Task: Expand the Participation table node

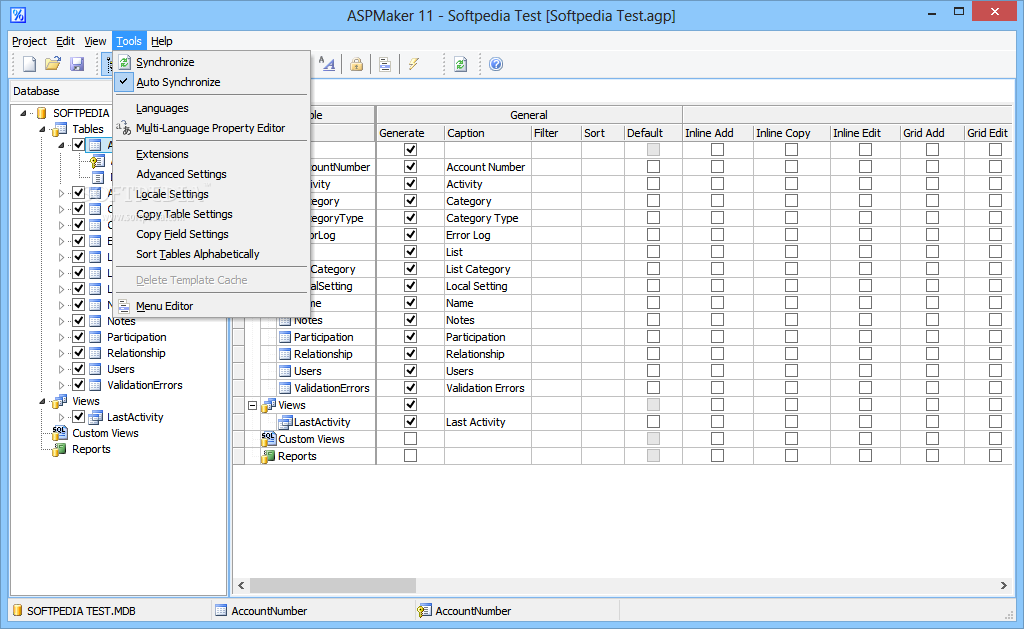Action: (x=61, y=337)
